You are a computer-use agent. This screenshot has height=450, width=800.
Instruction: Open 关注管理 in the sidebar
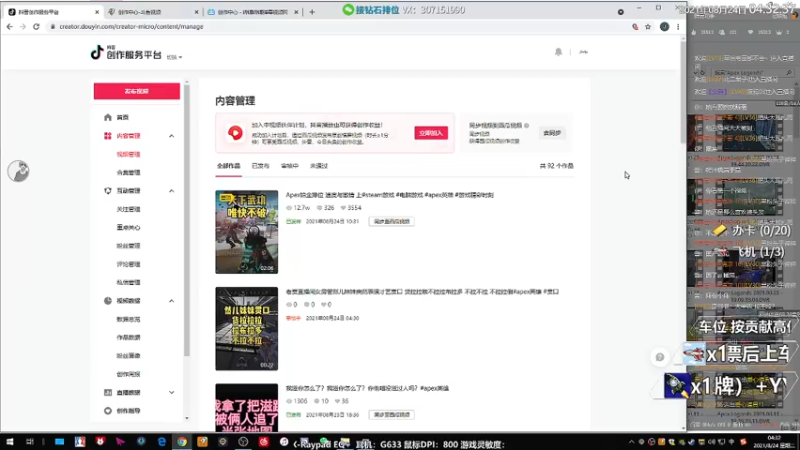click(128, 209)
